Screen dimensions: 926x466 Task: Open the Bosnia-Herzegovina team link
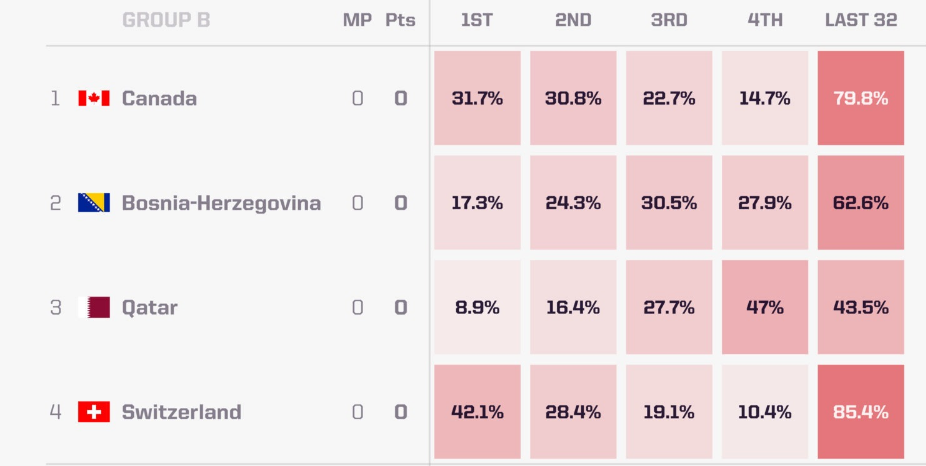pyautogui.click(x=221, y=203)
